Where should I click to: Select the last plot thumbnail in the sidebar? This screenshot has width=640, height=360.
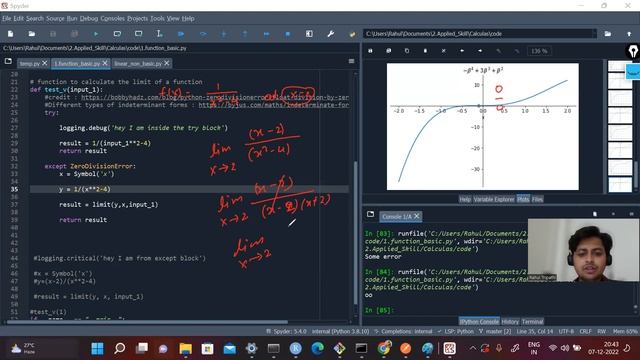(620, 184)
